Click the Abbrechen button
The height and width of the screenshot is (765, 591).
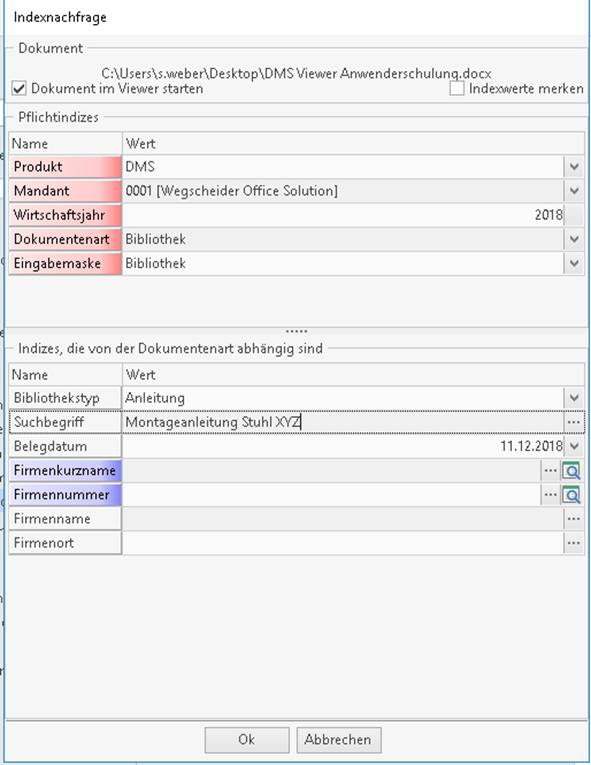[x=339, y=740]
